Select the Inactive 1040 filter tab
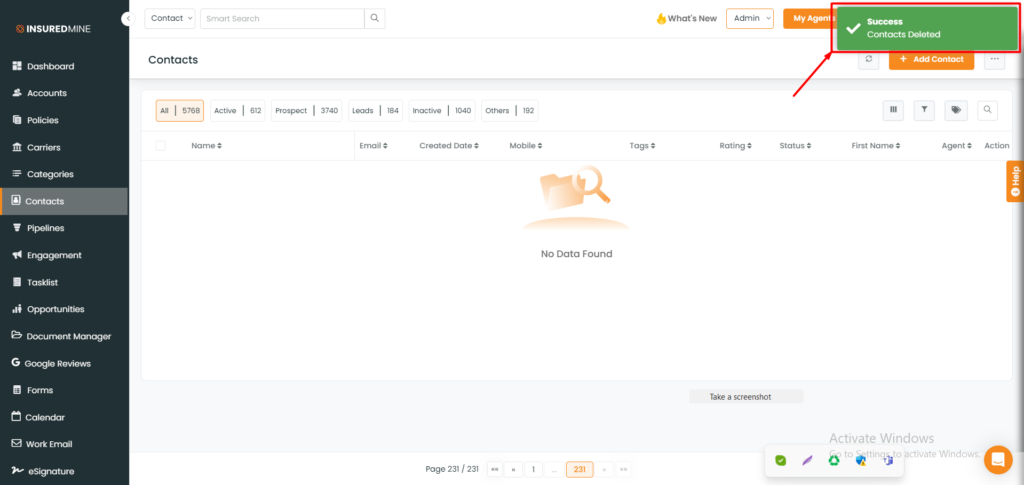The height and width of the screenshot is (485, 1024). [442, 111]
